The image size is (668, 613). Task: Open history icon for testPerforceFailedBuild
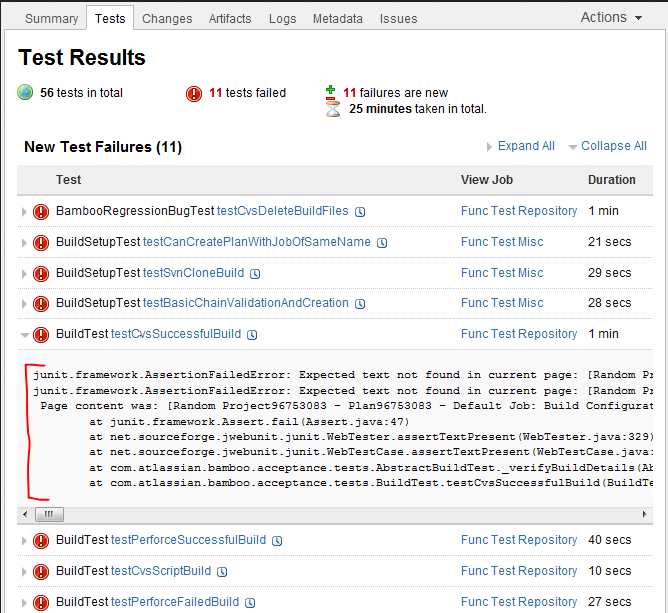coord(250,603)
